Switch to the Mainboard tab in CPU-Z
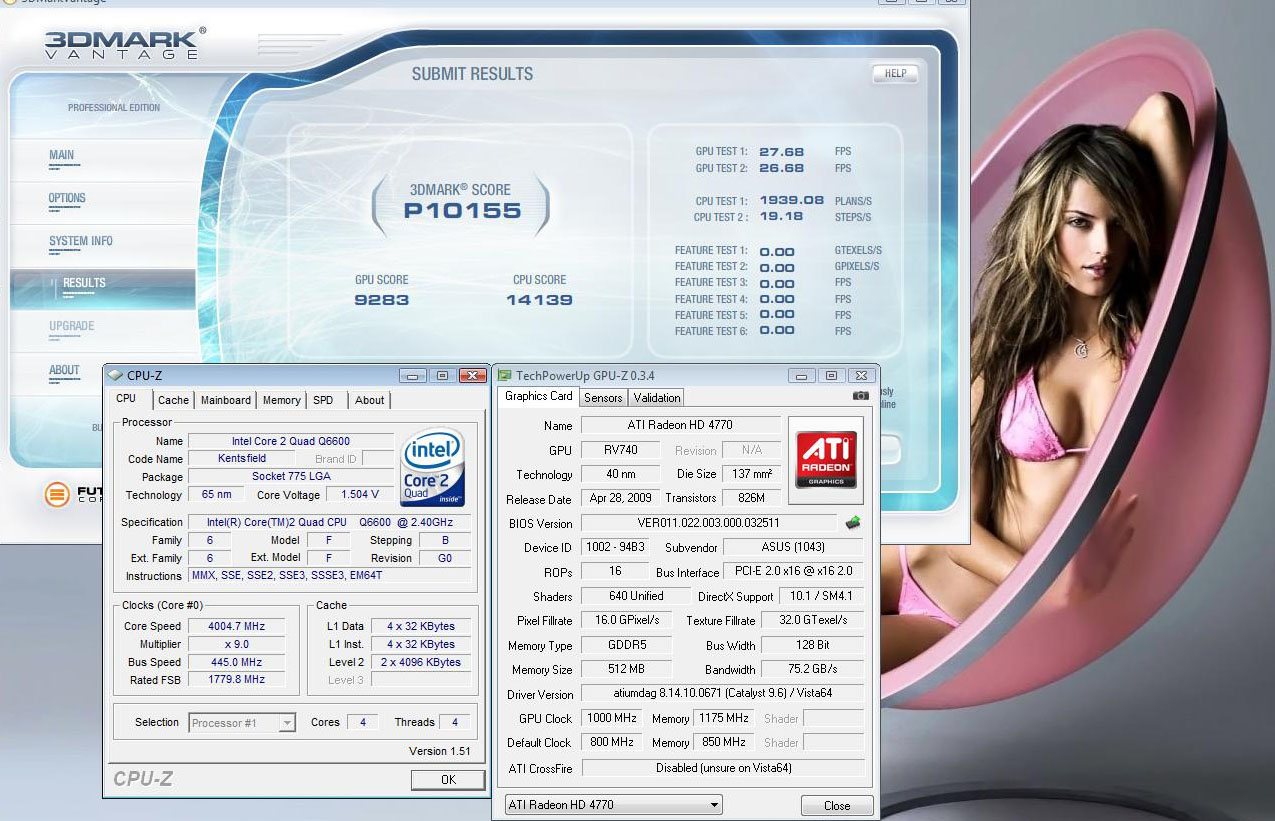Viewport: 1275px width, 821px height. tap(226, 400)
